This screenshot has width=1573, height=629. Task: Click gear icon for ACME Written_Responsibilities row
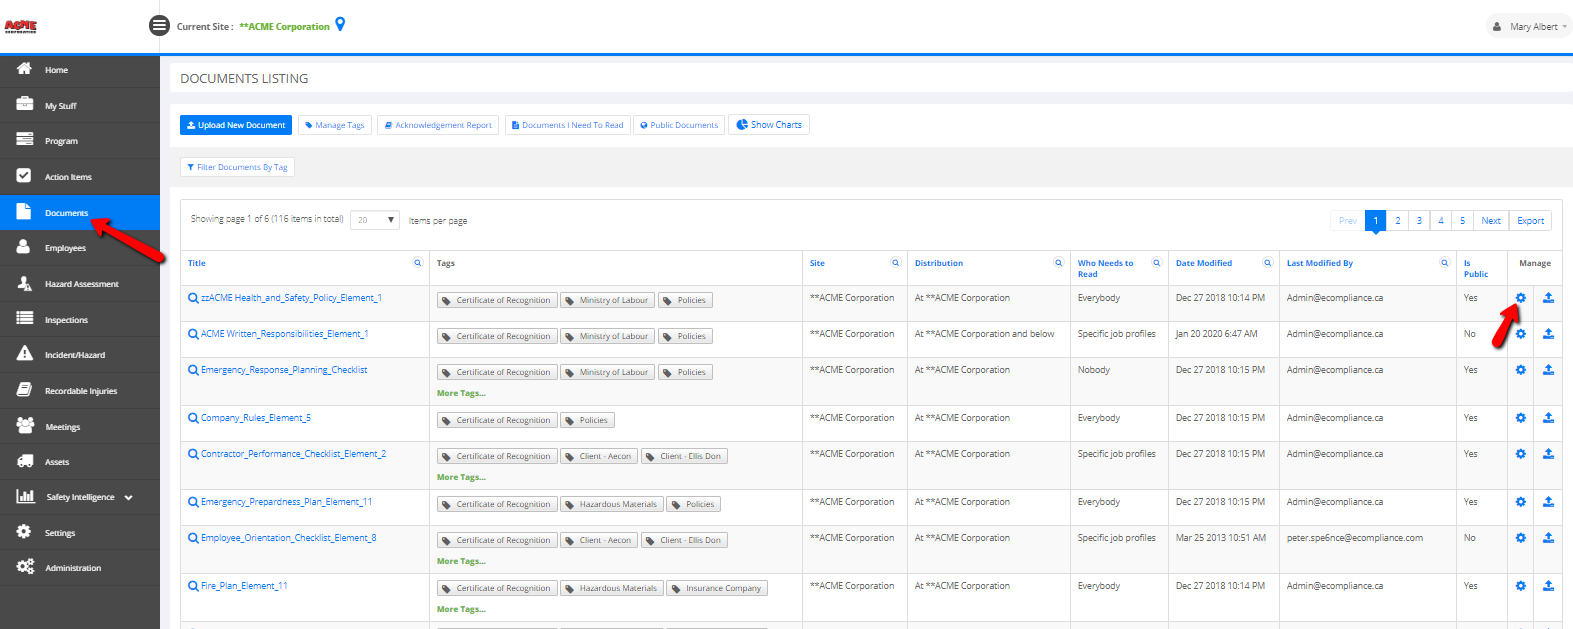1521,334
